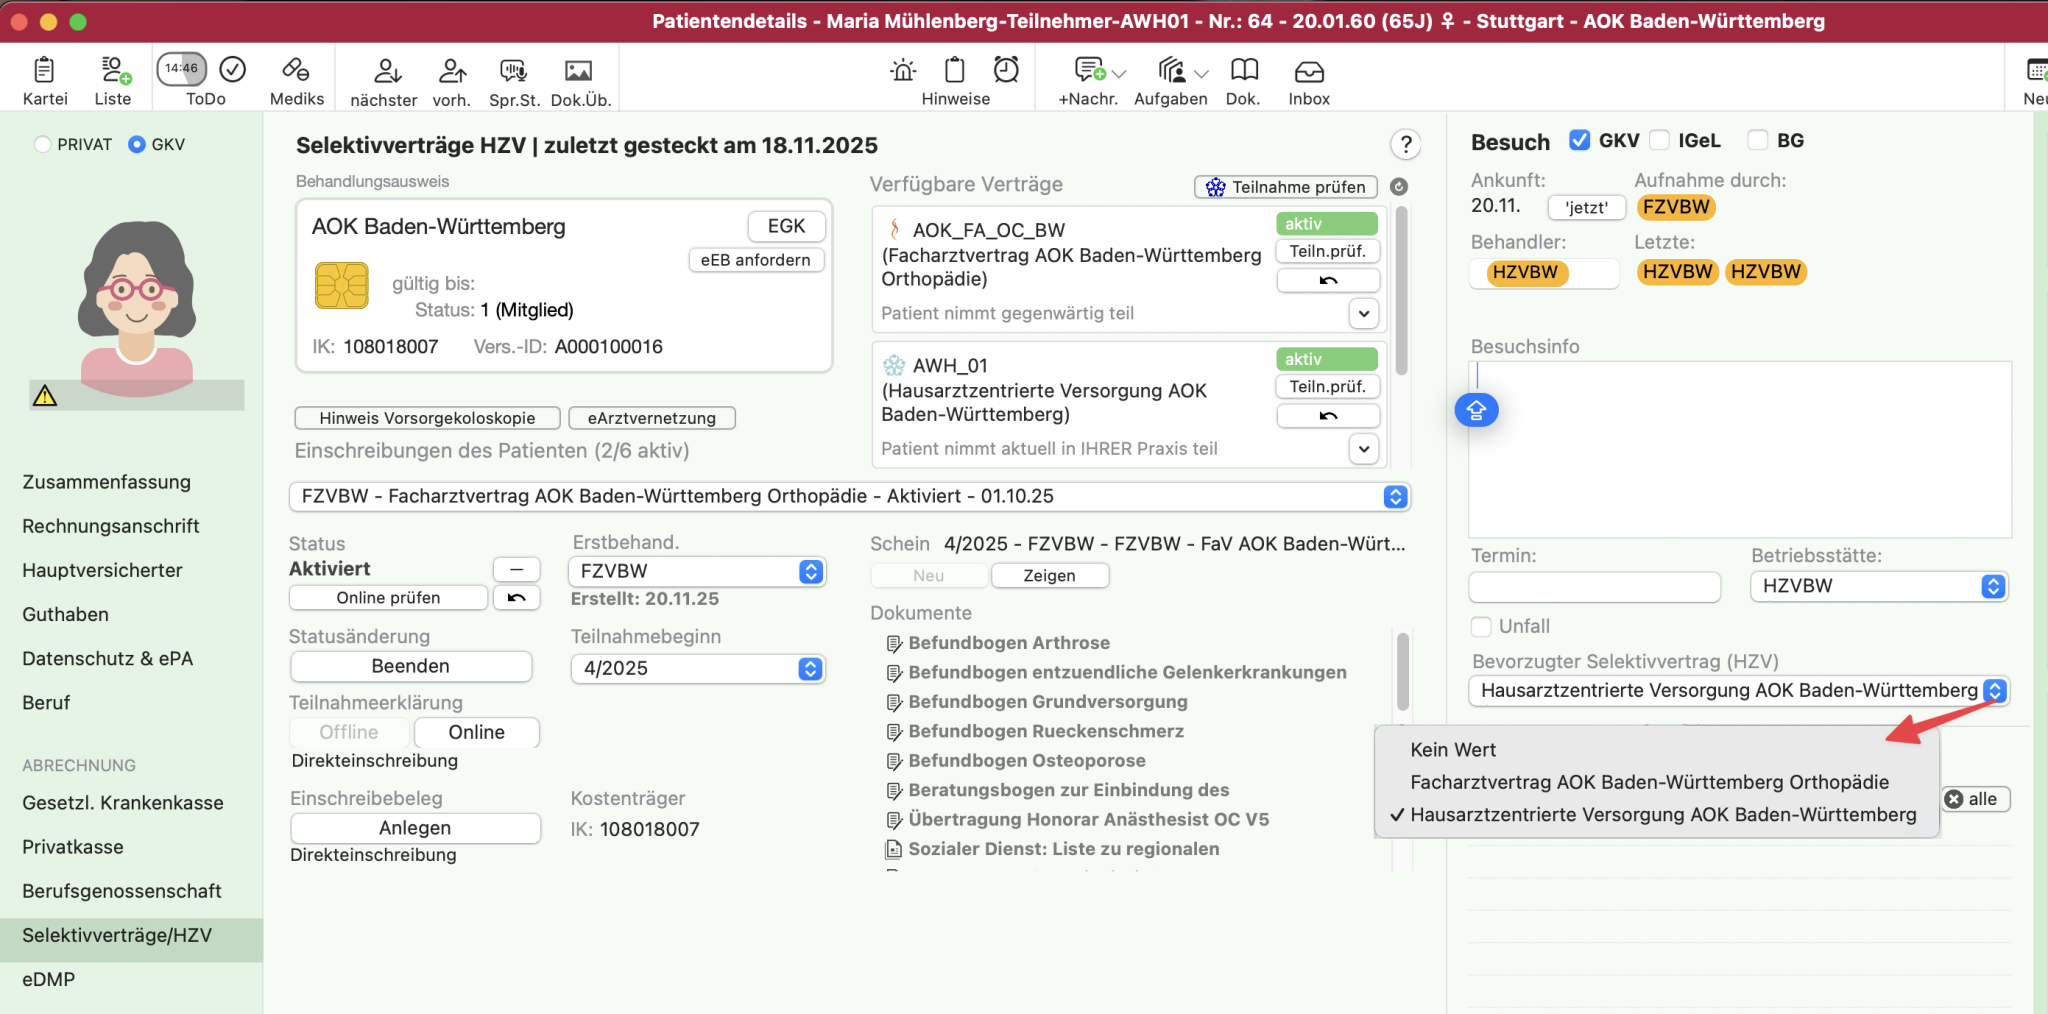This screenshot has width=2048, height=1014.
Task: Expand the AOK_FA_OC_BW contract chevron
Action: click(x=1363, y=314)
